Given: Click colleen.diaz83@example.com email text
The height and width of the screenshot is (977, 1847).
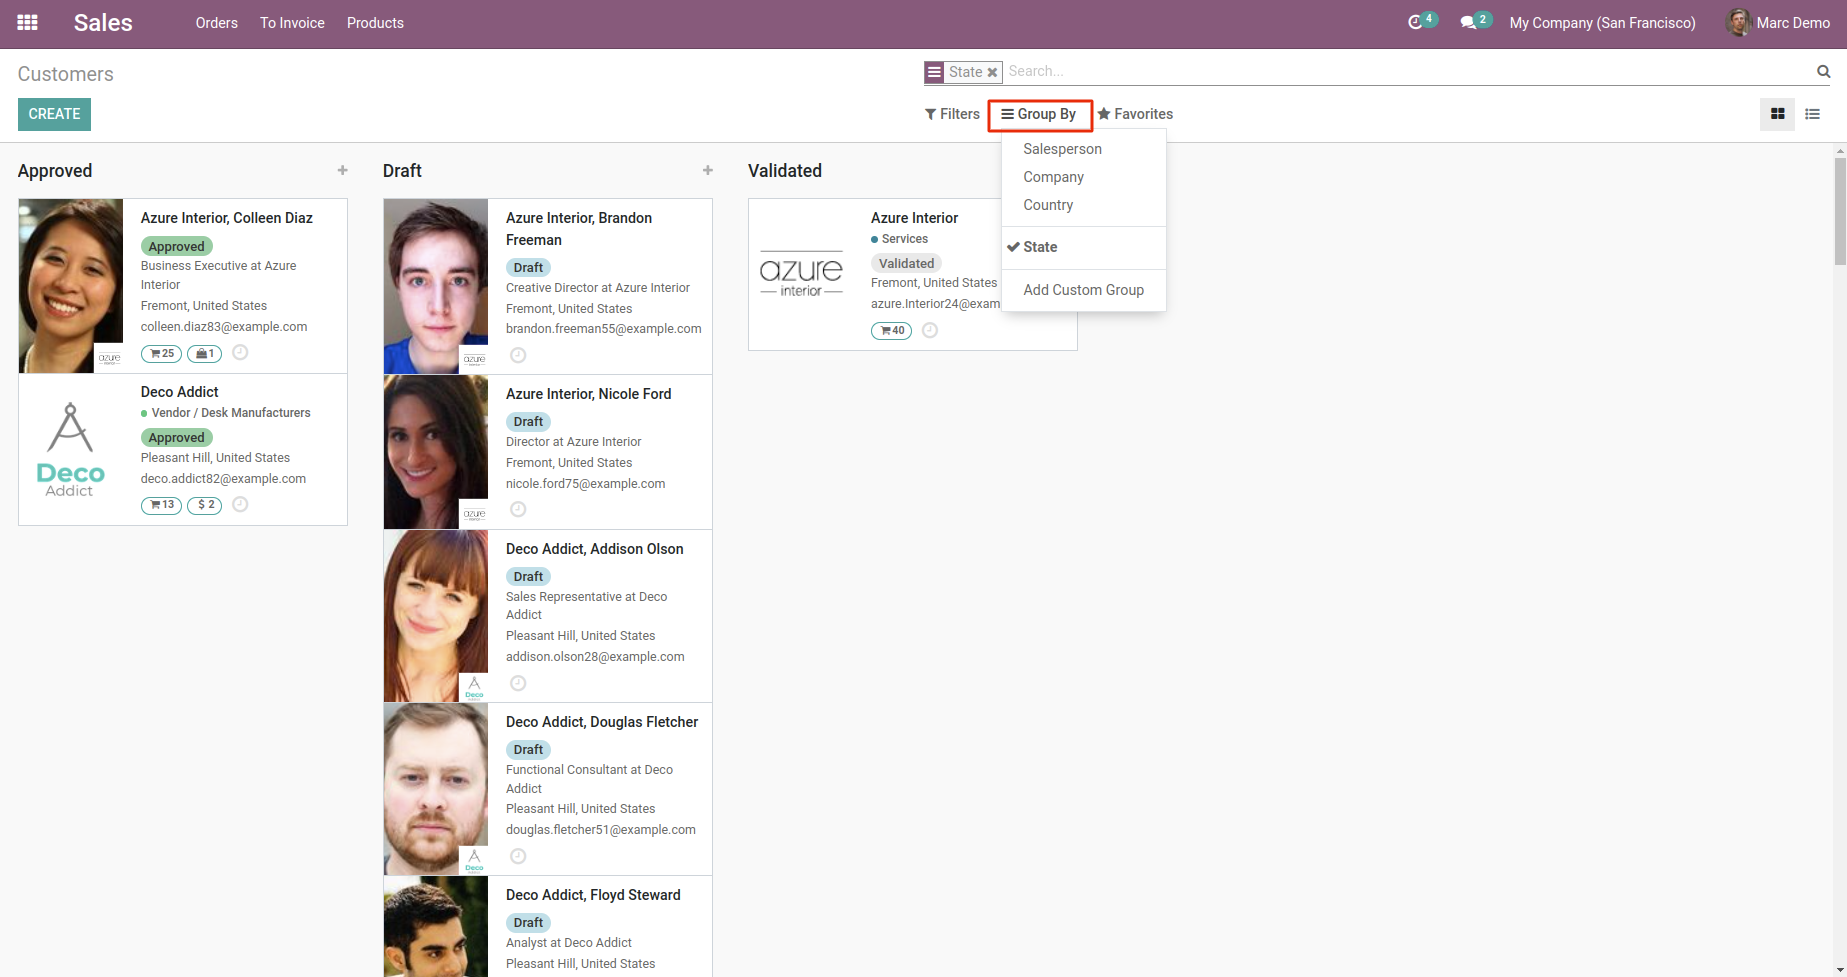Looking at the screenshot, I should [x=224, y=327].
